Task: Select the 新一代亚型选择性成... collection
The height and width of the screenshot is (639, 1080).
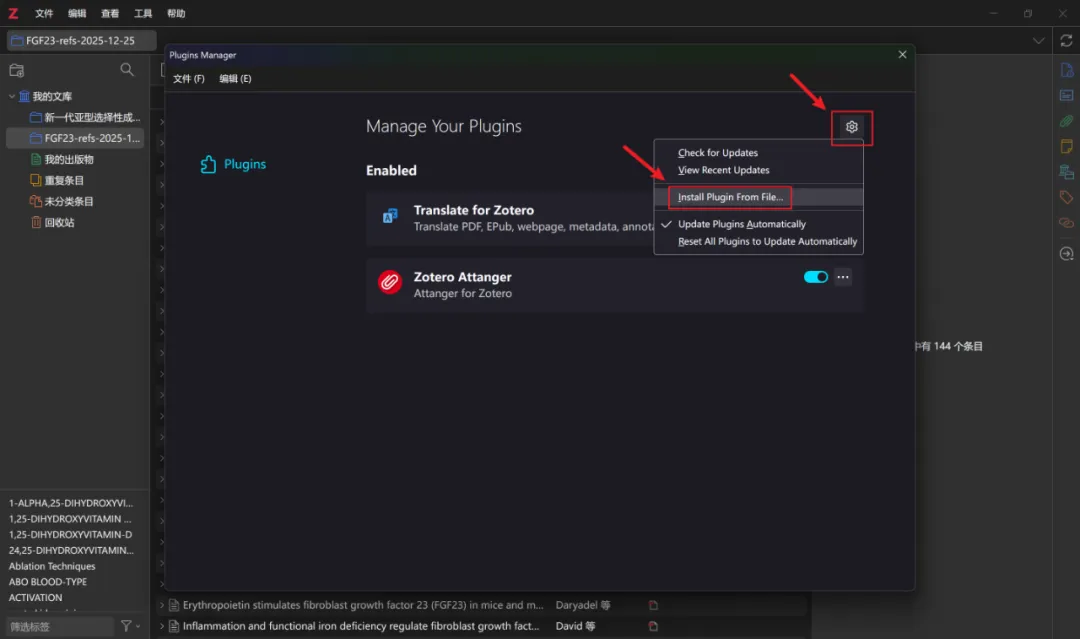Action: point(85,117)
